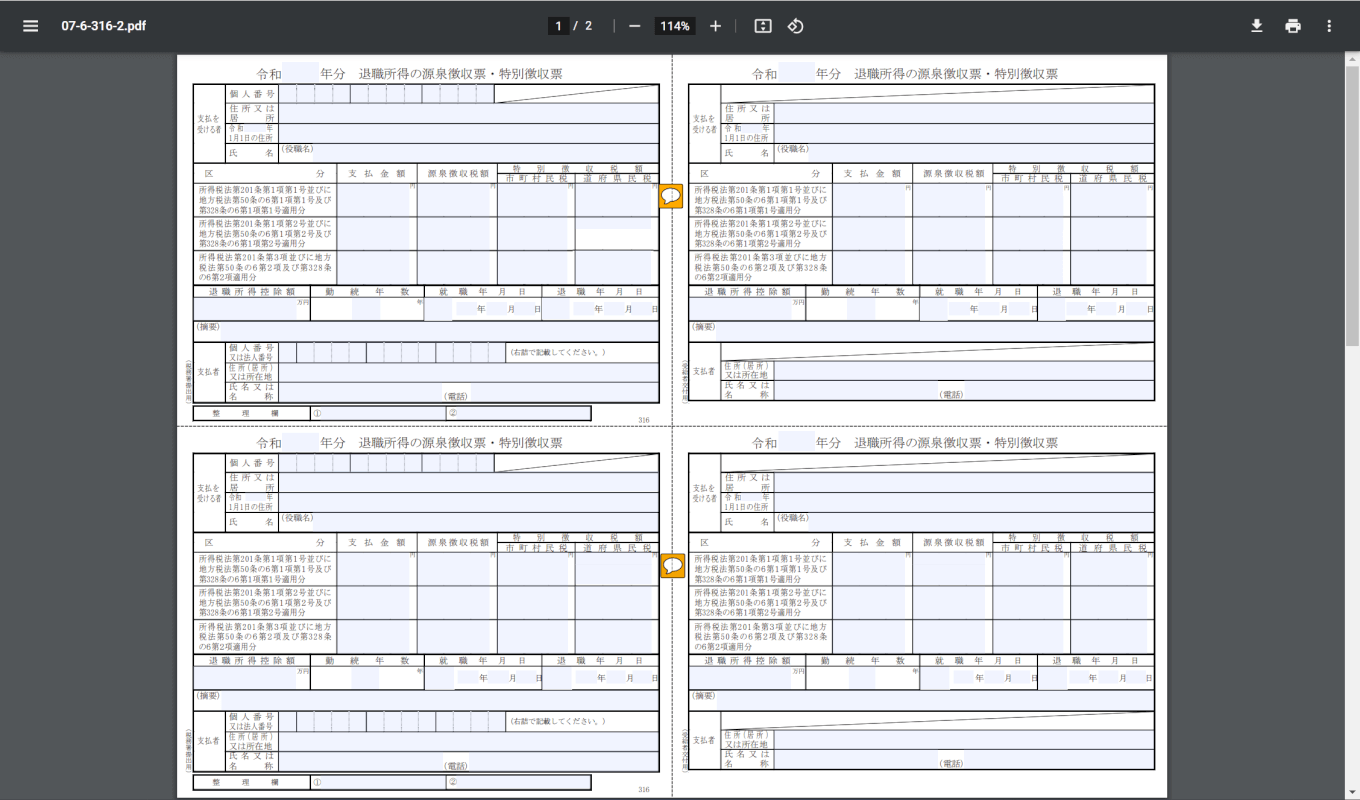Click the zoom in plus button
Image resolution: width=1360 pixels, height=800 pixels.
715,26
